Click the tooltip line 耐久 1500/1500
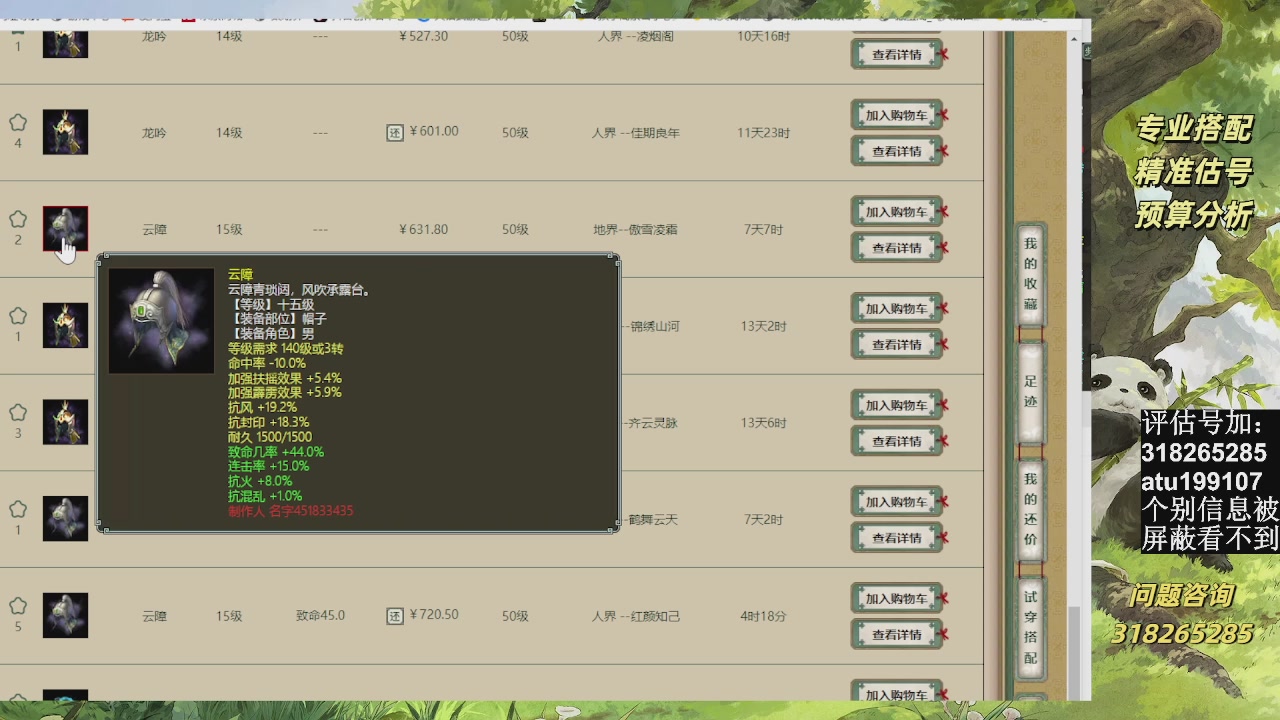1280x720 pixels. click(x=270, y=437)
